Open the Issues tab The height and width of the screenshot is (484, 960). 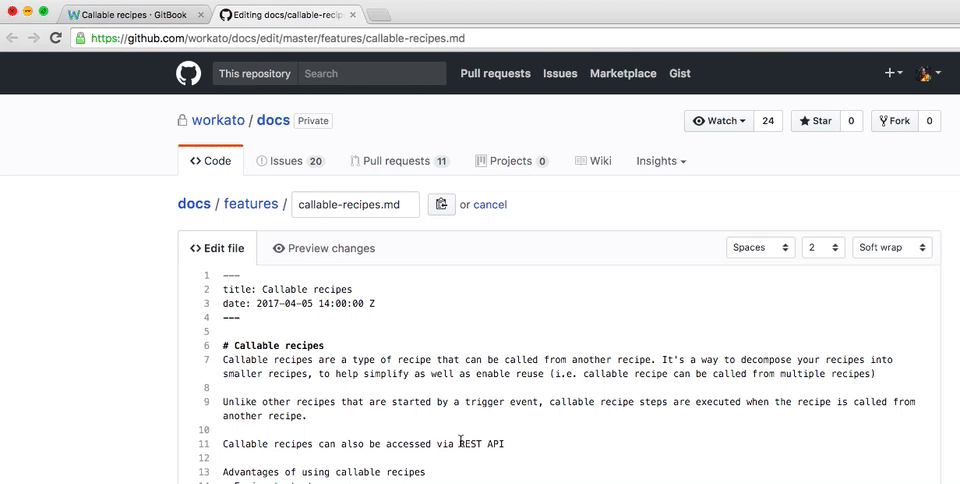pos(290,161)
